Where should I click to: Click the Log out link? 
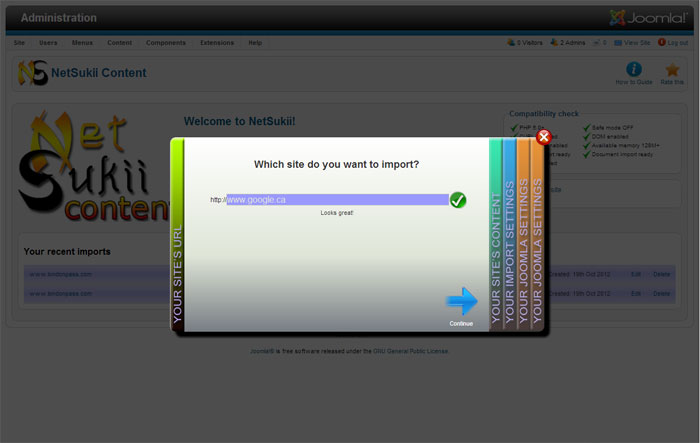[673, 42]
